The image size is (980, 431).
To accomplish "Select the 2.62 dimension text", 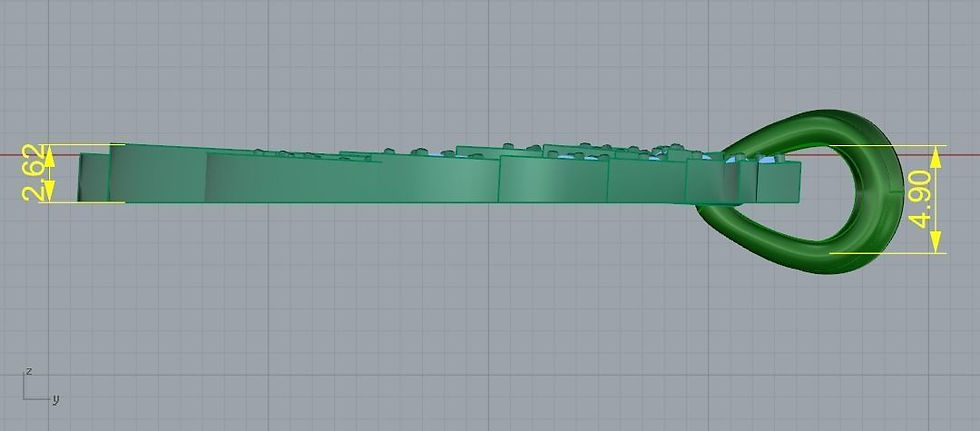I will (x=34, y=173).
